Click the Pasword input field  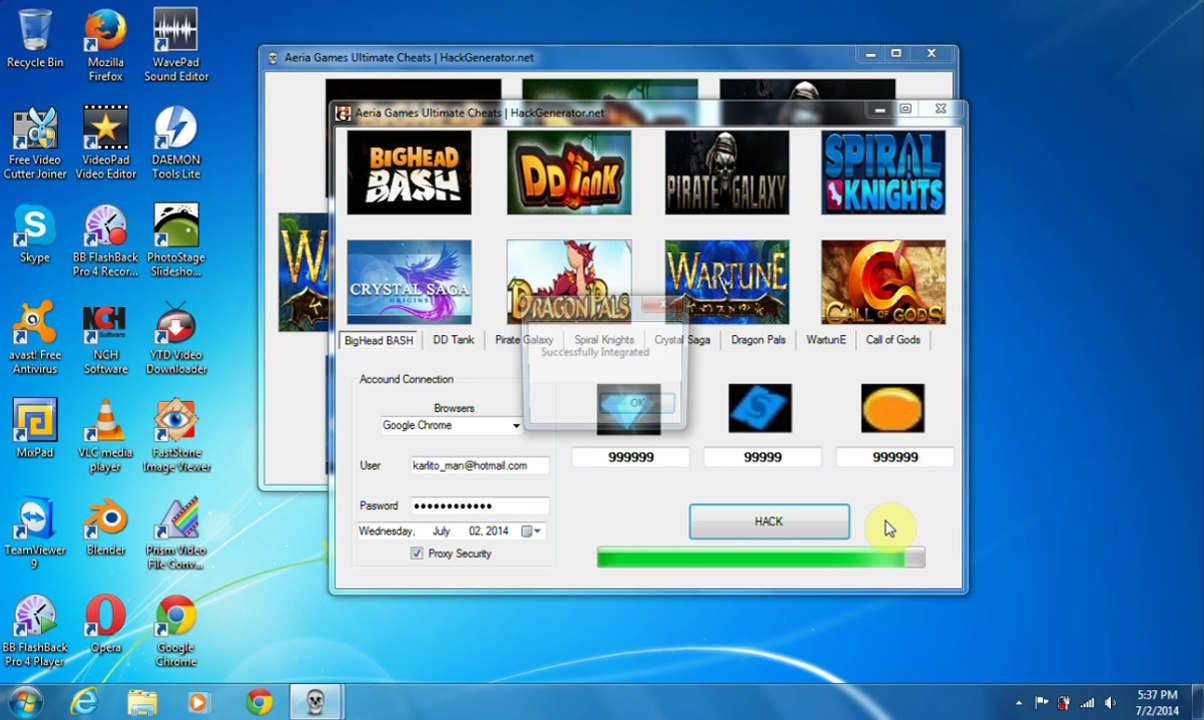[480, 505]
